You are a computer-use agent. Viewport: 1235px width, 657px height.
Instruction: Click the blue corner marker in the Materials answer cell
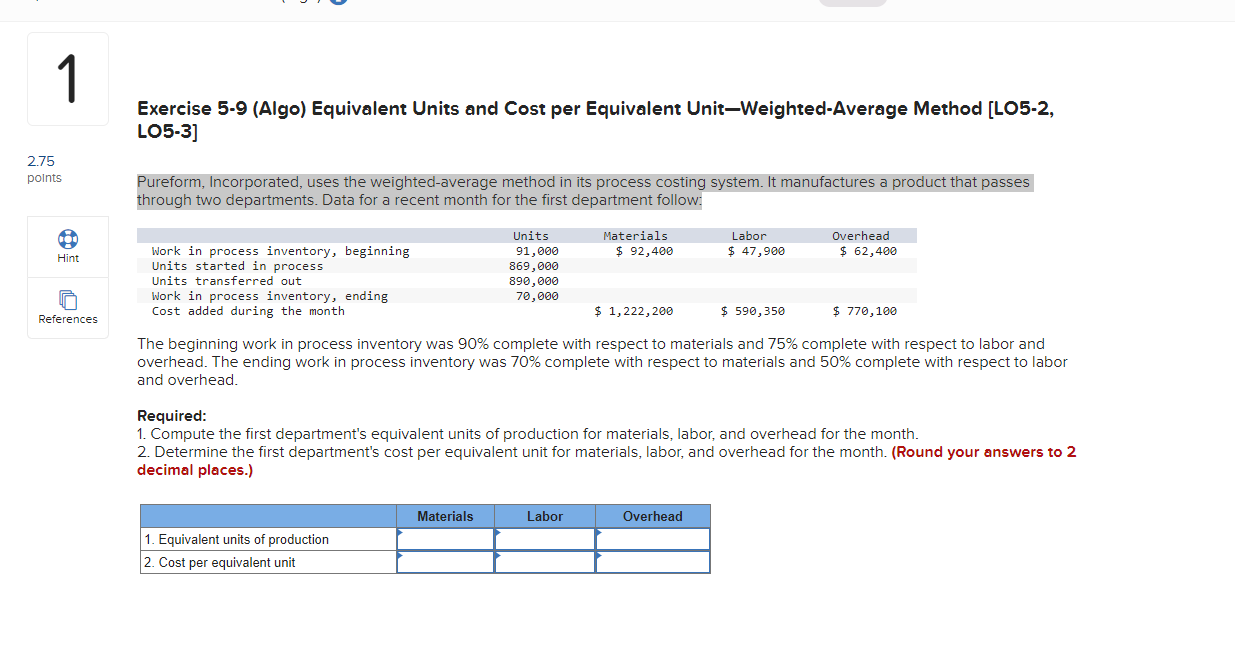[401, 534]
